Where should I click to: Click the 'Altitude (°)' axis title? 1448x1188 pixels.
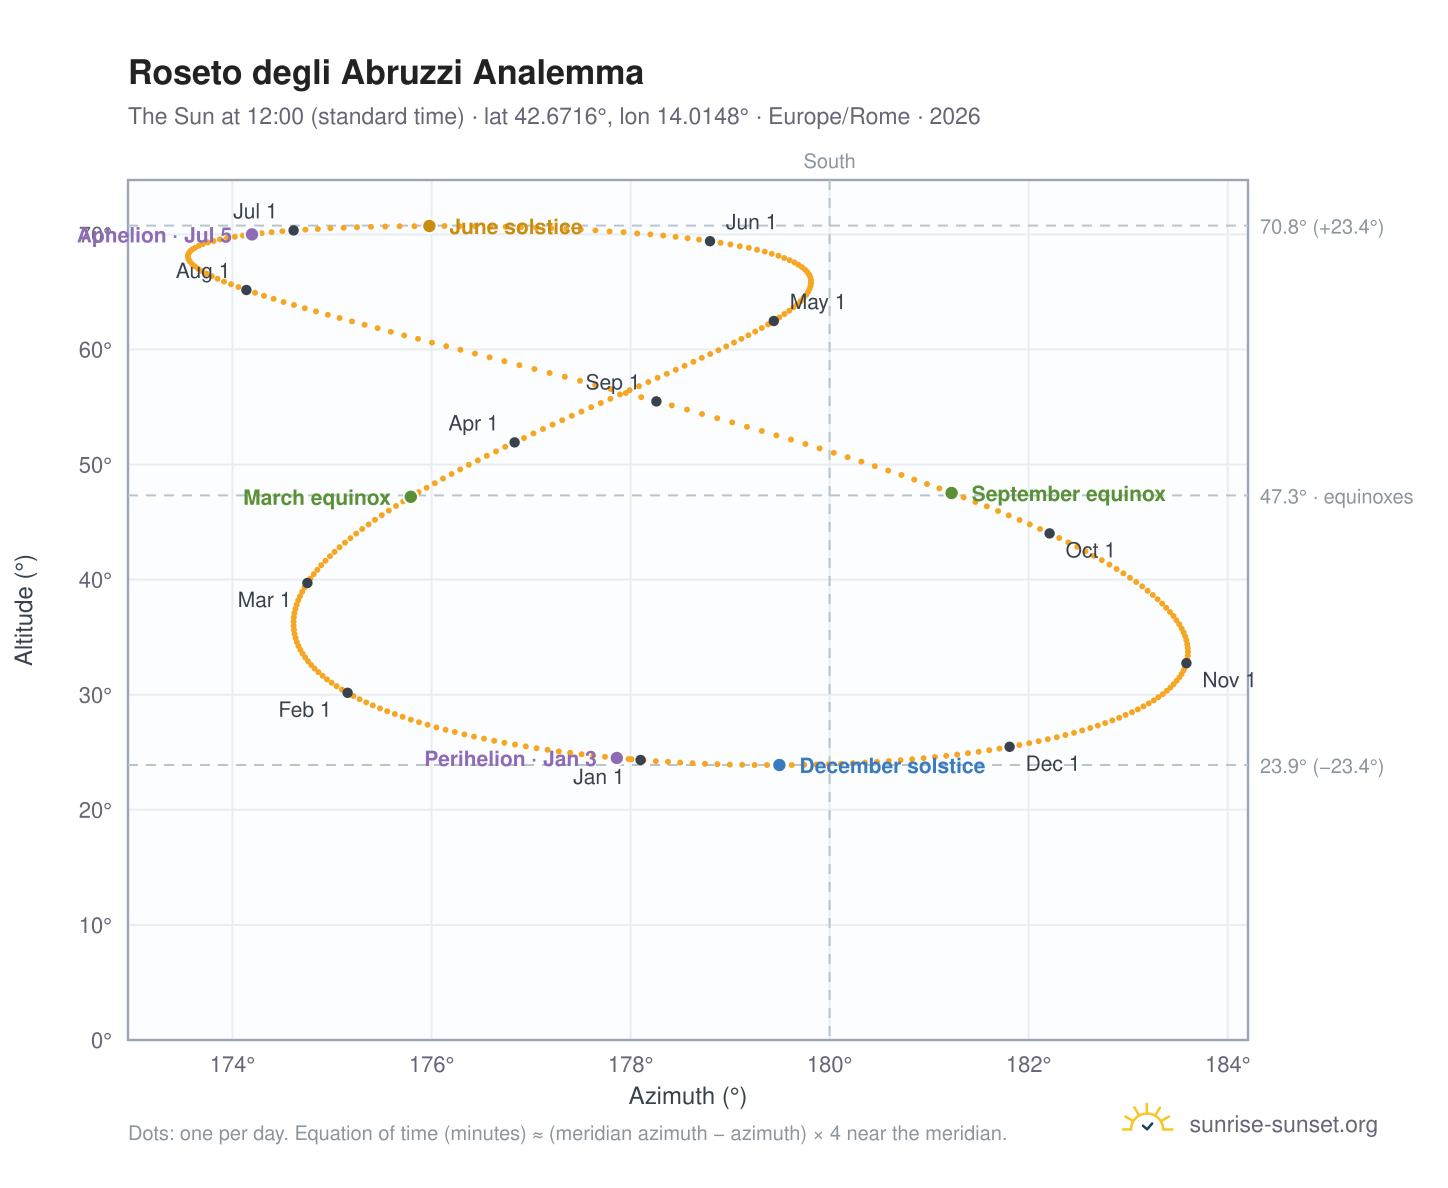tap(25, 610)
